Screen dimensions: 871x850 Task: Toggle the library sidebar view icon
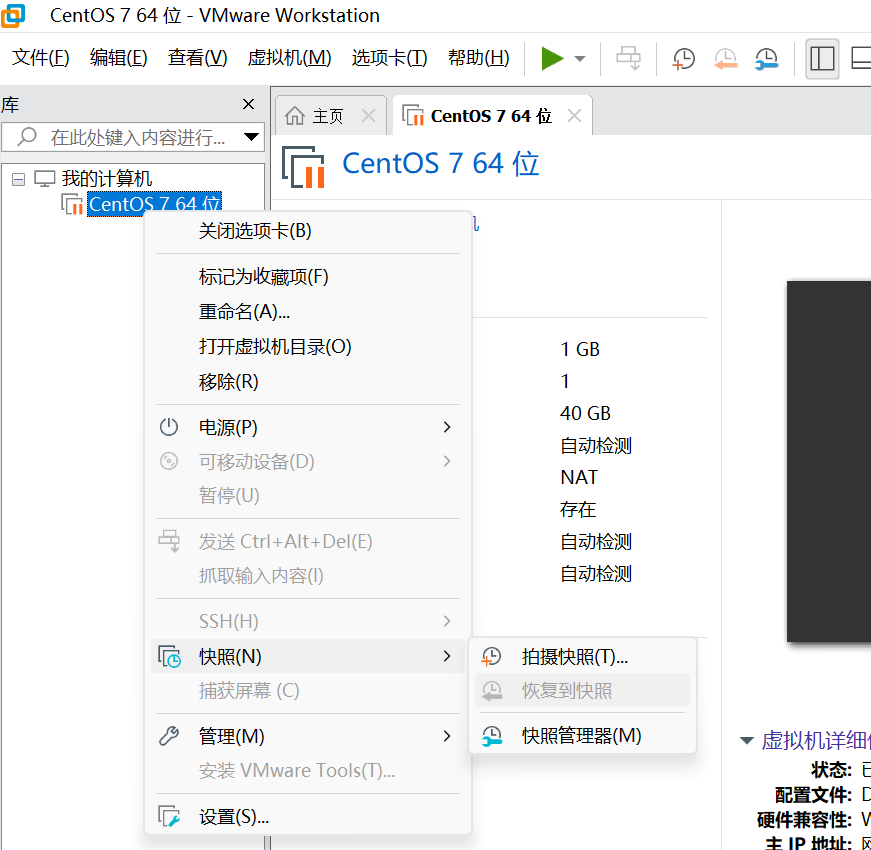[822, 58]
